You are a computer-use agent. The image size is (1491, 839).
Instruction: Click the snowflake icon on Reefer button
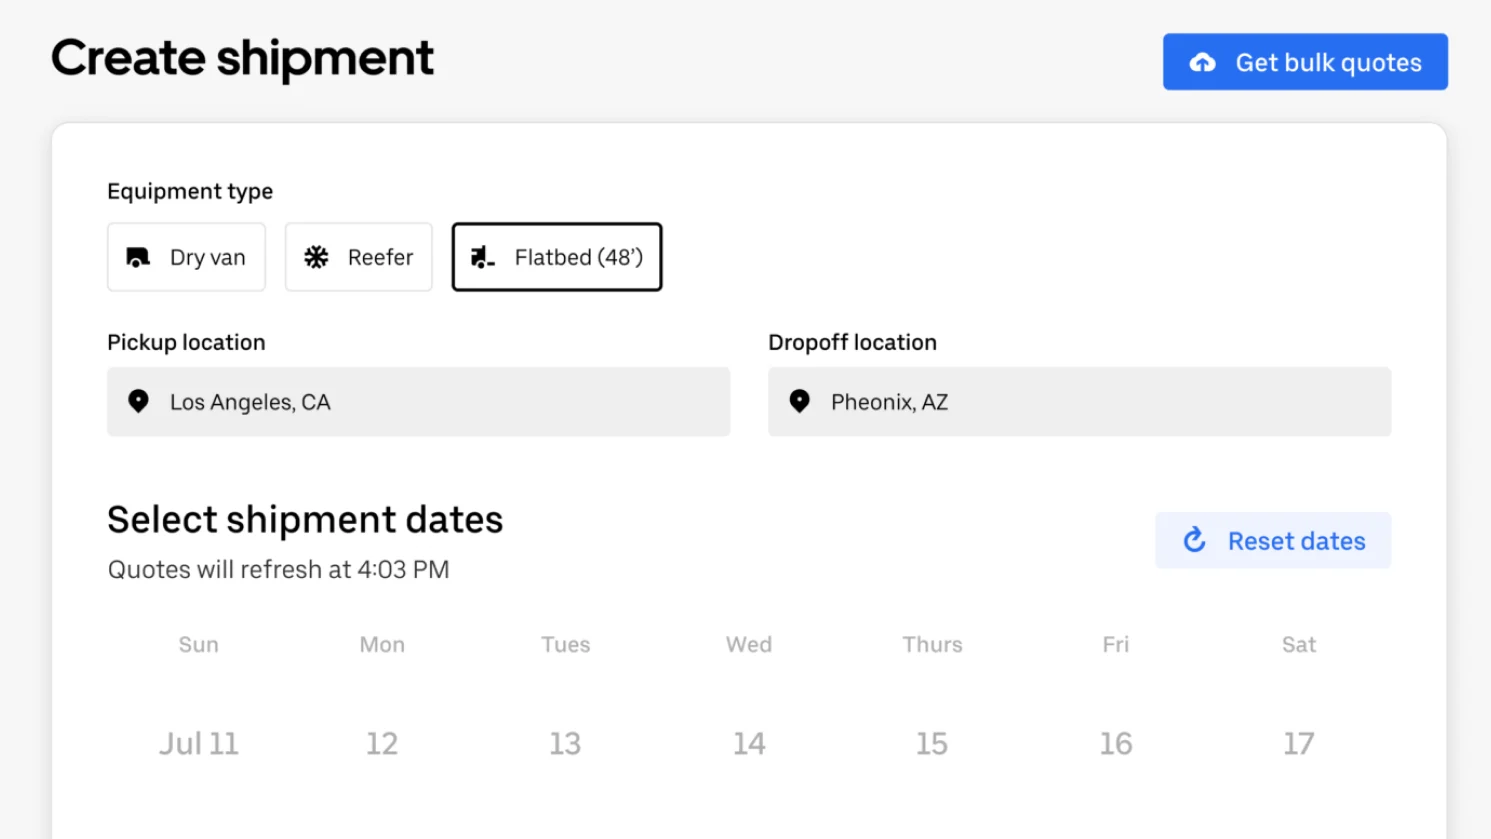coord(316,257)
